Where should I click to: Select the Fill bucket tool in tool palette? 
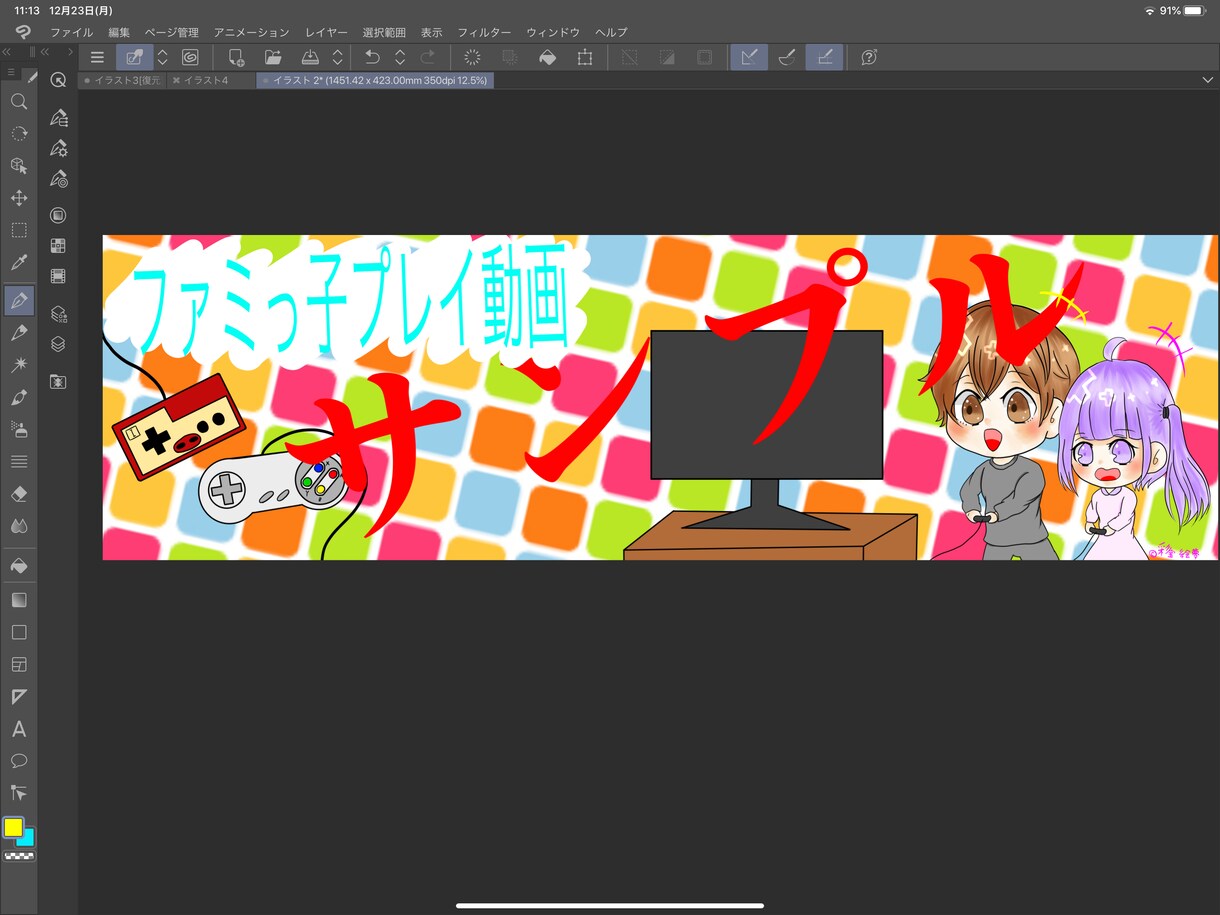(19, 565)
